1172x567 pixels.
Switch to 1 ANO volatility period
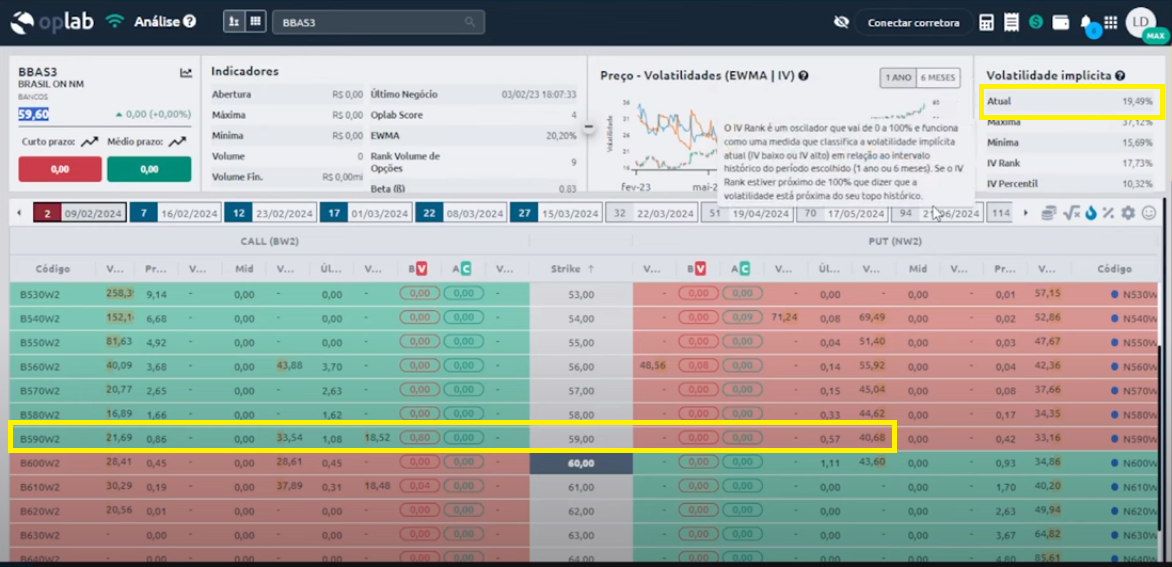coord(898,77)
